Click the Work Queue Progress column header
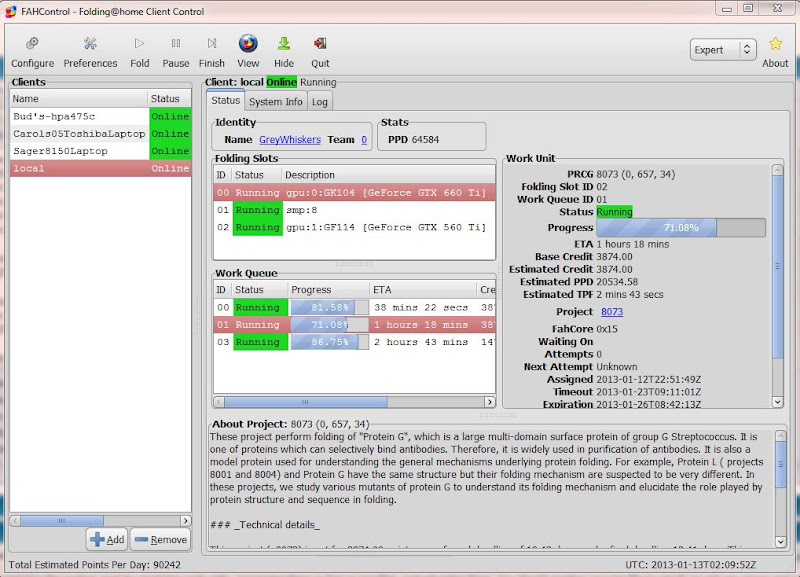 click(328, 290)
